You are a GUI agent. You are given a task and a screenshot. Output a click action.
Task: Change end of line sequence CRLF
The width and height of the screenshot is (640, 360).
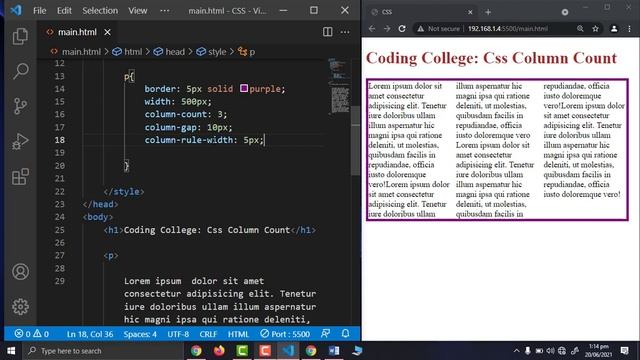point(208,334)
